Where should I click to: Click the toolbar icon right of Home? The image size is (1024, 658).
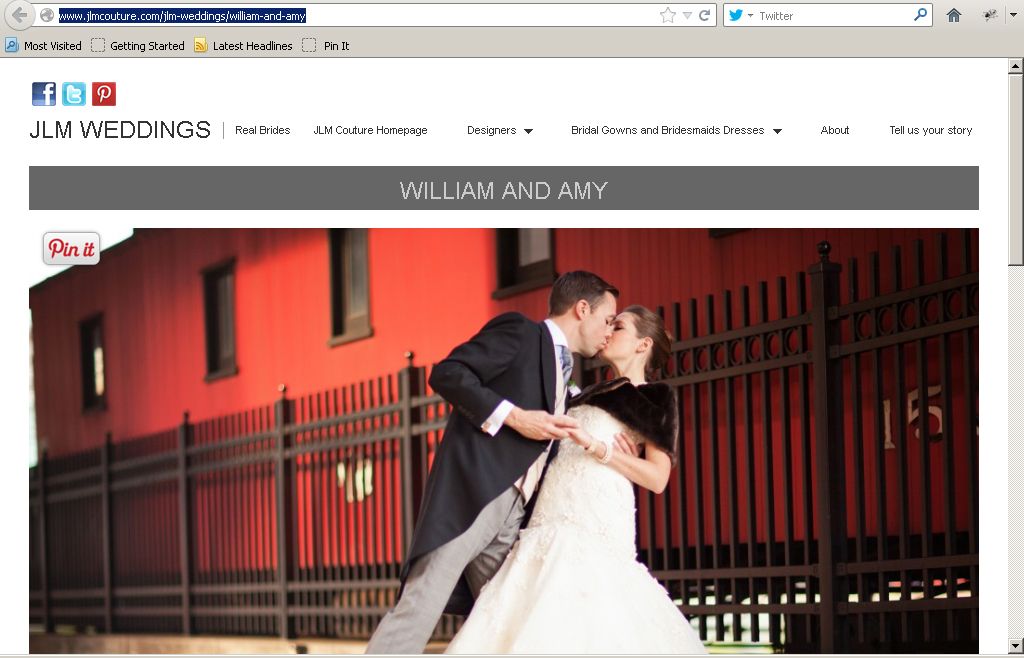point(991,16)
